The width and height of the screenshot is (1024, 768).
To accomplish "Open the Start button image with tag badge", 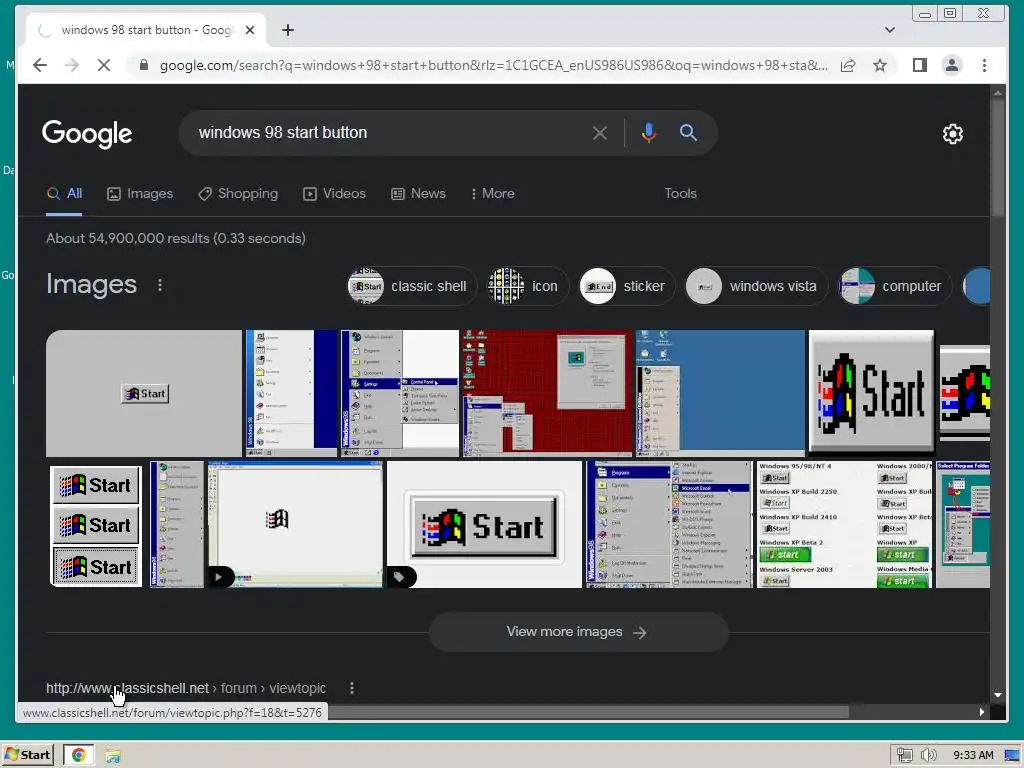I will [484, 524].
